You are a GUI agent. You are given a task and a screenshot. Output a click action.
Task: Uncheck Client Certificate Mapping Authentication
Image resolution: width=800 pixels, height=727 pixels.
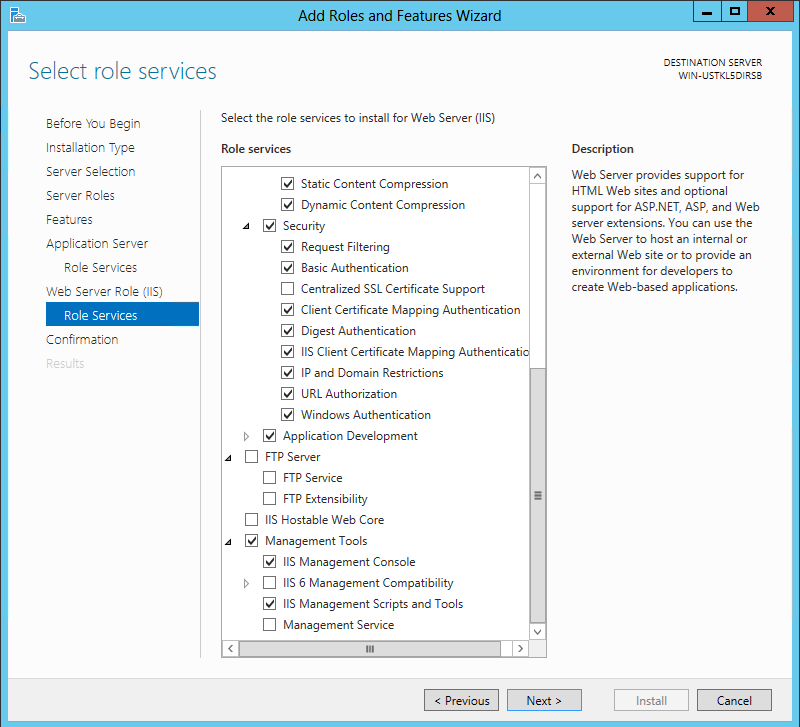point(288,310)
